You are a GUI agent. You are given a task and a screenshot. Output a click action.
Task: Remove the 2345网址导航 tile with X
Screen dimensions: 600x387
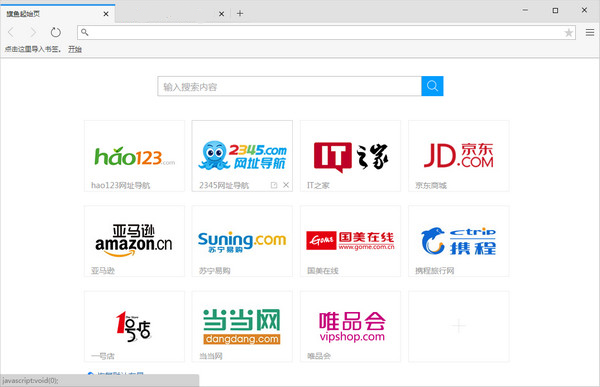[x=286, y=185]
